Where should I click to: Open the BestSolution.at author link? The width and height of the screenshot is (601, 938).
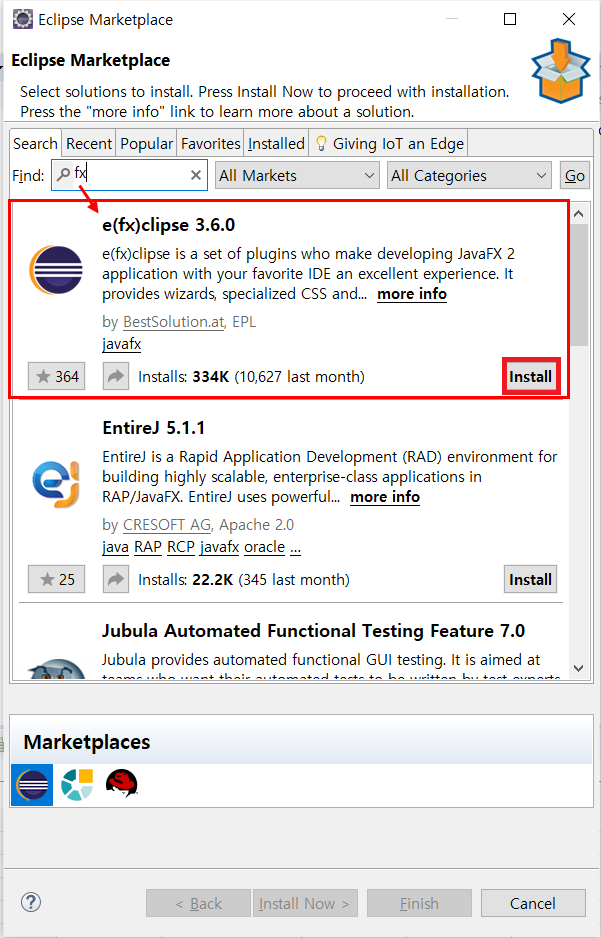[x=173, y=322]
